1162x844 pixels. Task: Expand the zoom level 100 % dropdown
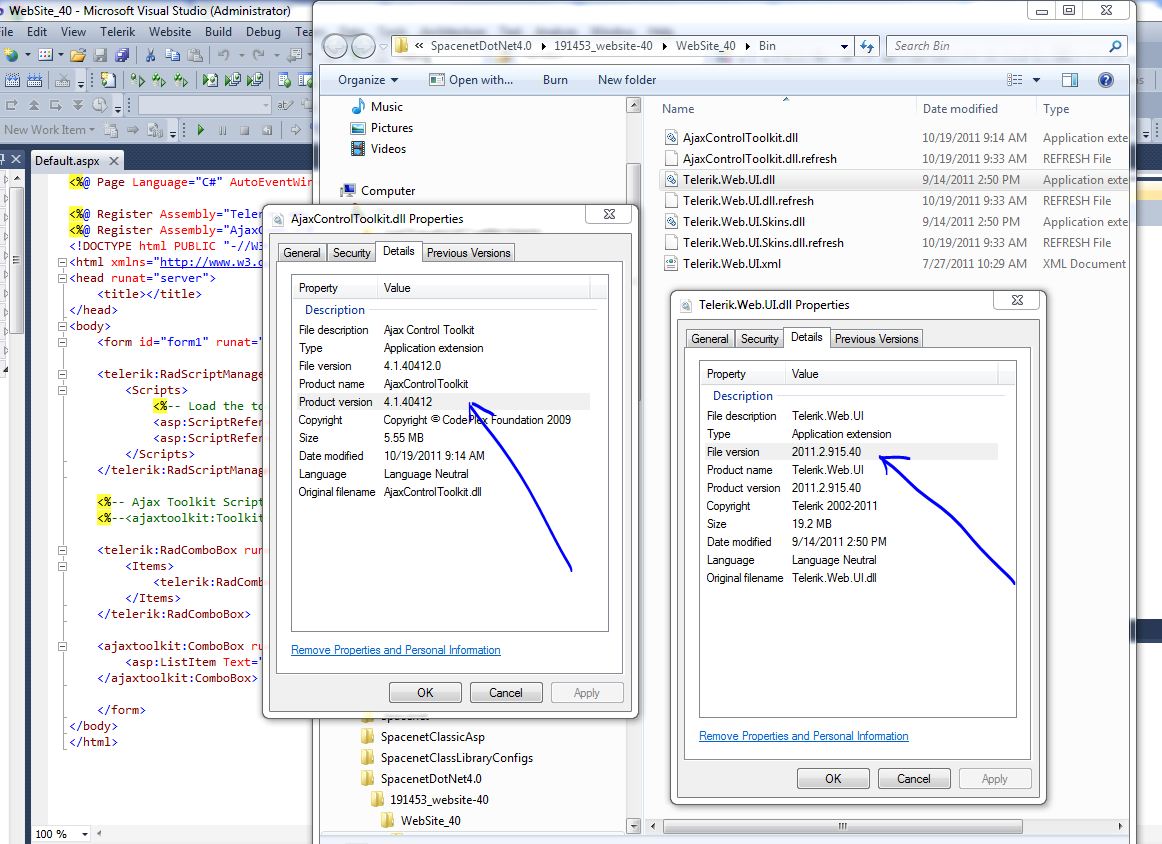pos(84,834)
